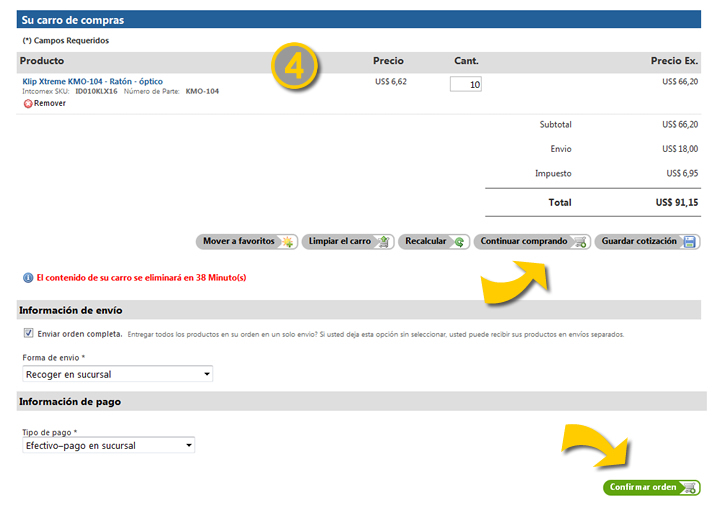Click the trash icon on Limpiar el carro
Screen dimensions: 720x508
[382, 242]
